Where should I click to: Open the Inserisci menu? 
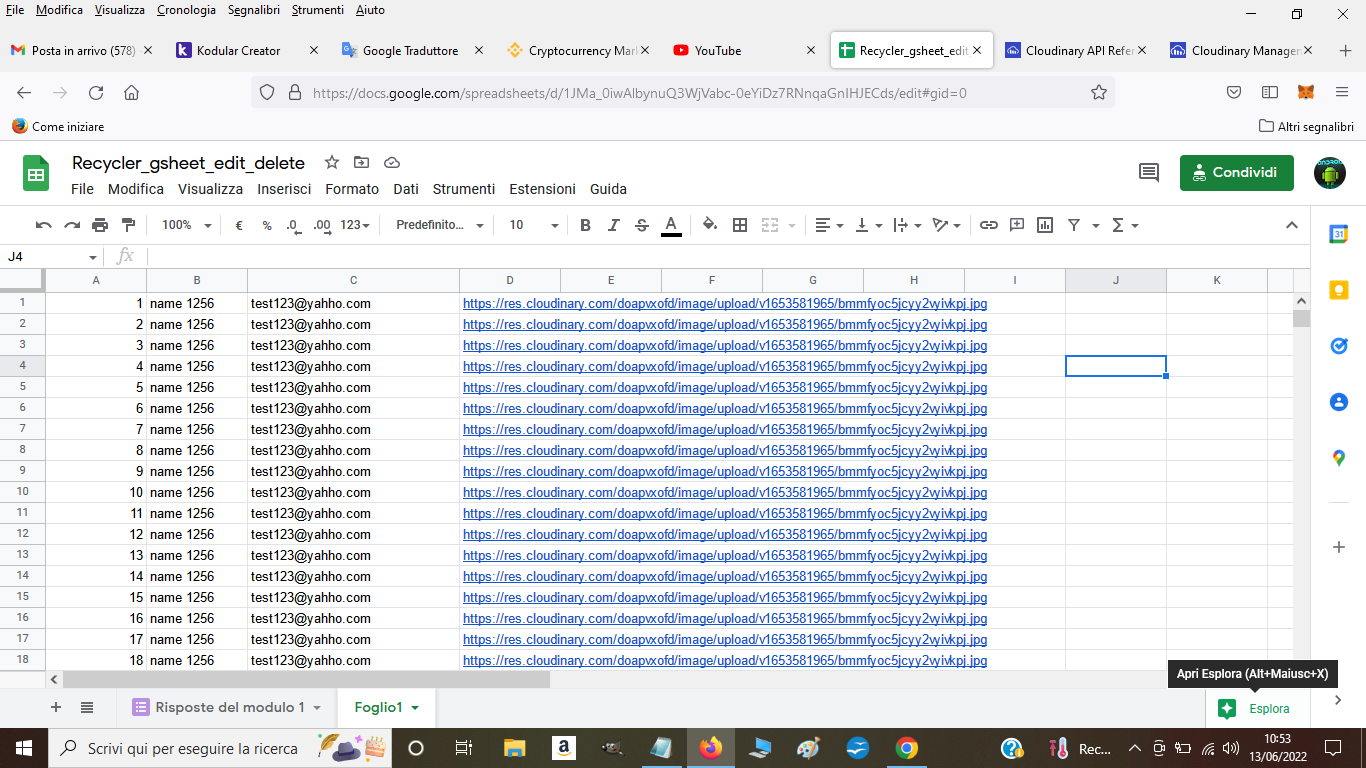tap(284, 189)
